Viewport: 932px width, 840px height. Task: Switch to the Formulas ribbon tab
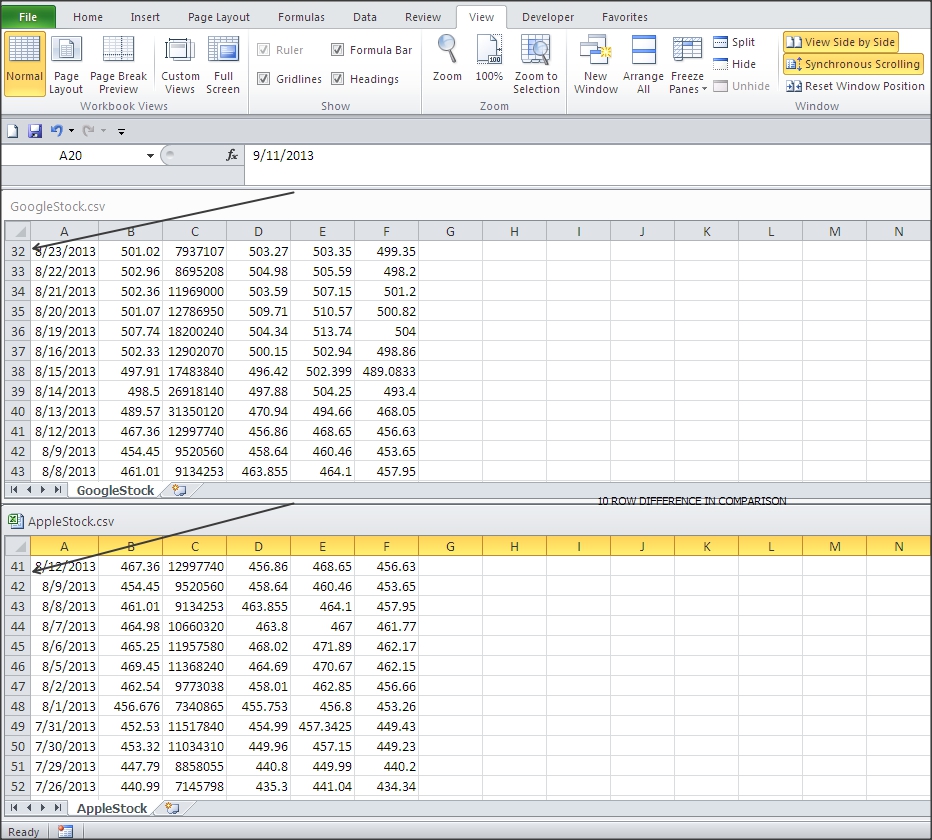[301, 17]
